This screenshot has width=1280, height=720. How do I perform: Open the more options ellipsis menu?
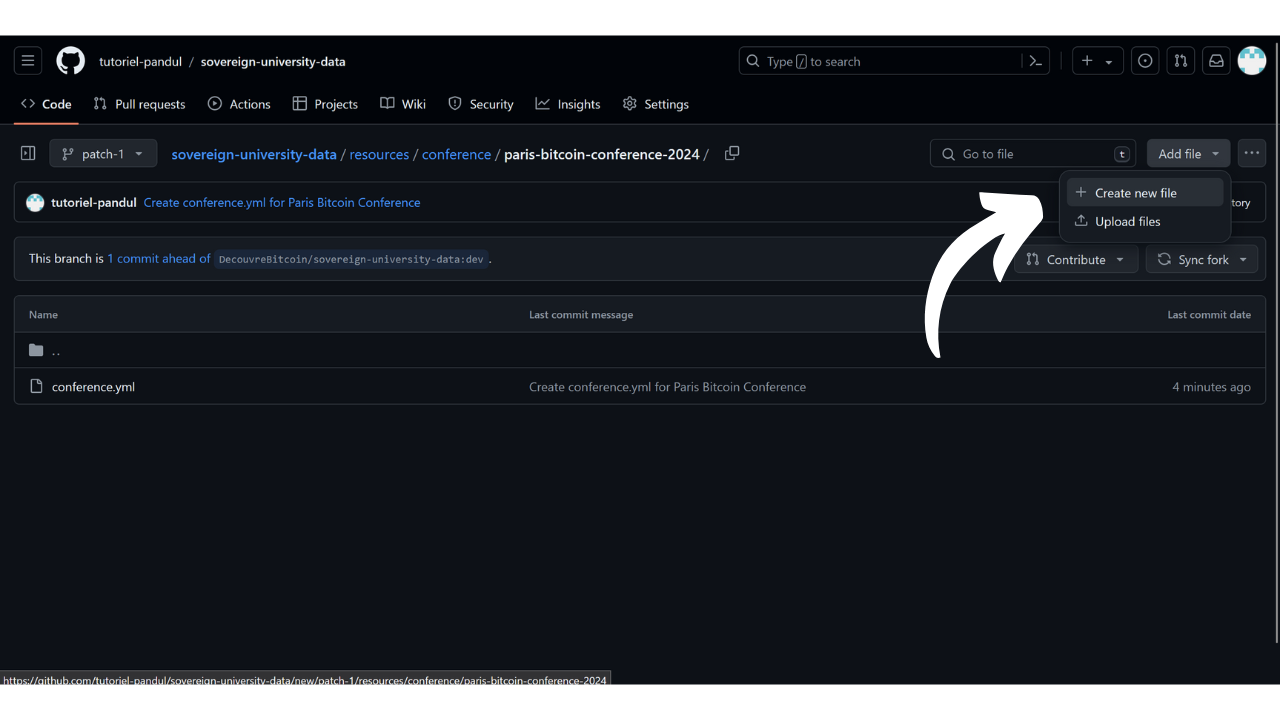[x=1252, y=153]
